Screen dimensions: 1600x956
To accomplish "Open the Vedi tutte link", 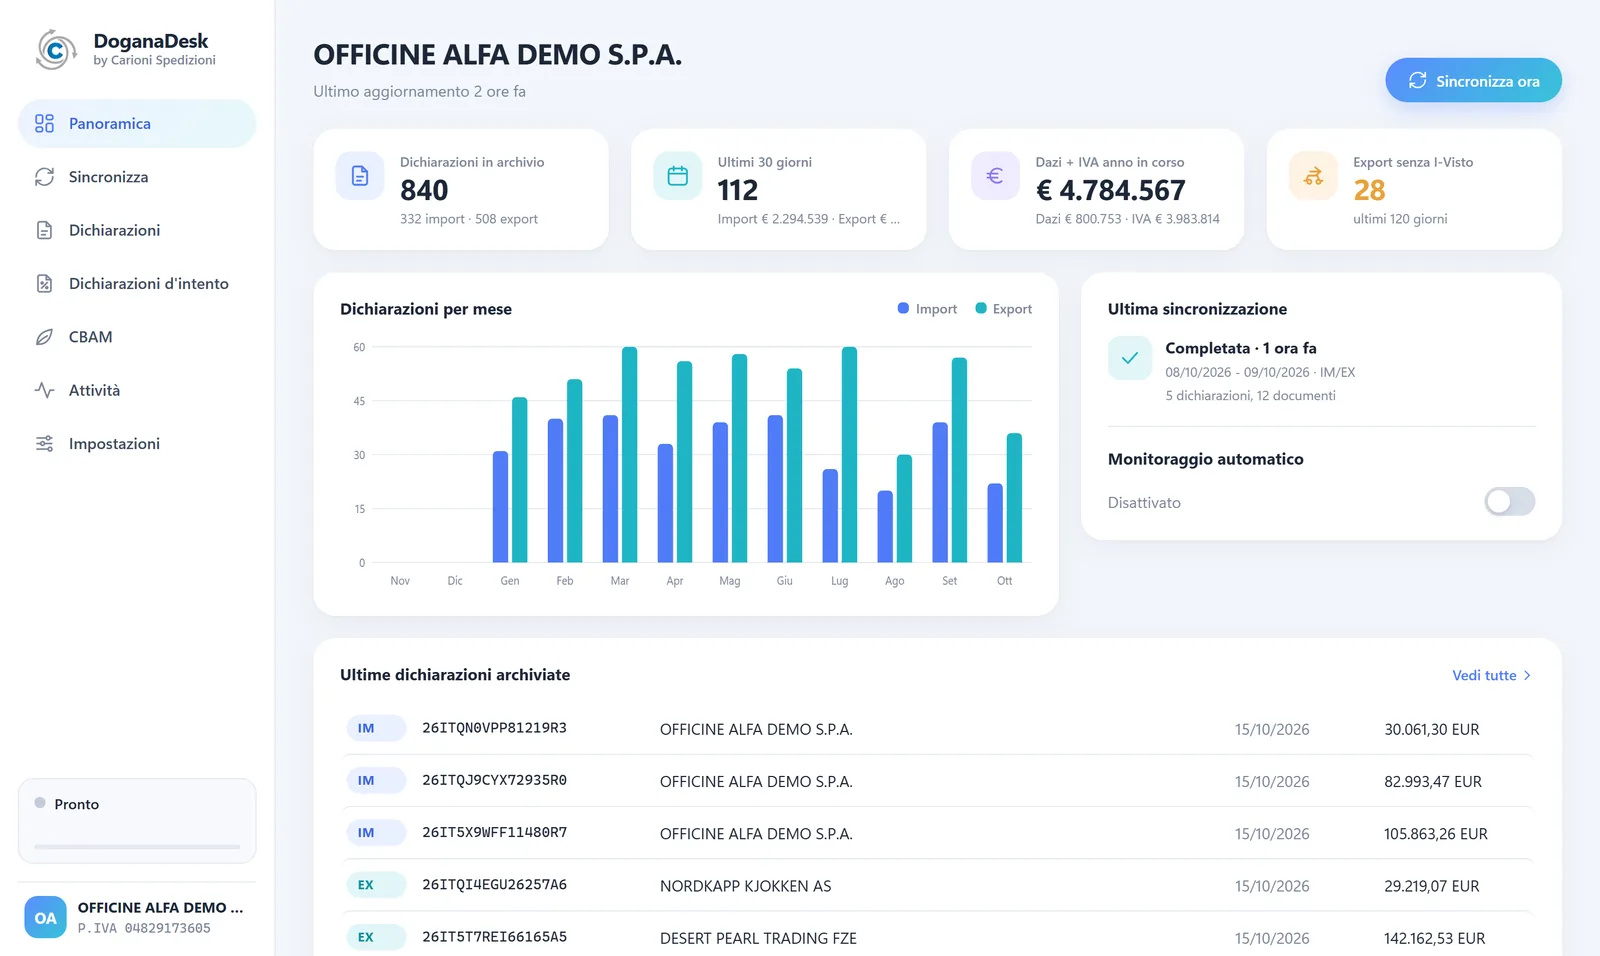I will tap(1491, 676).
